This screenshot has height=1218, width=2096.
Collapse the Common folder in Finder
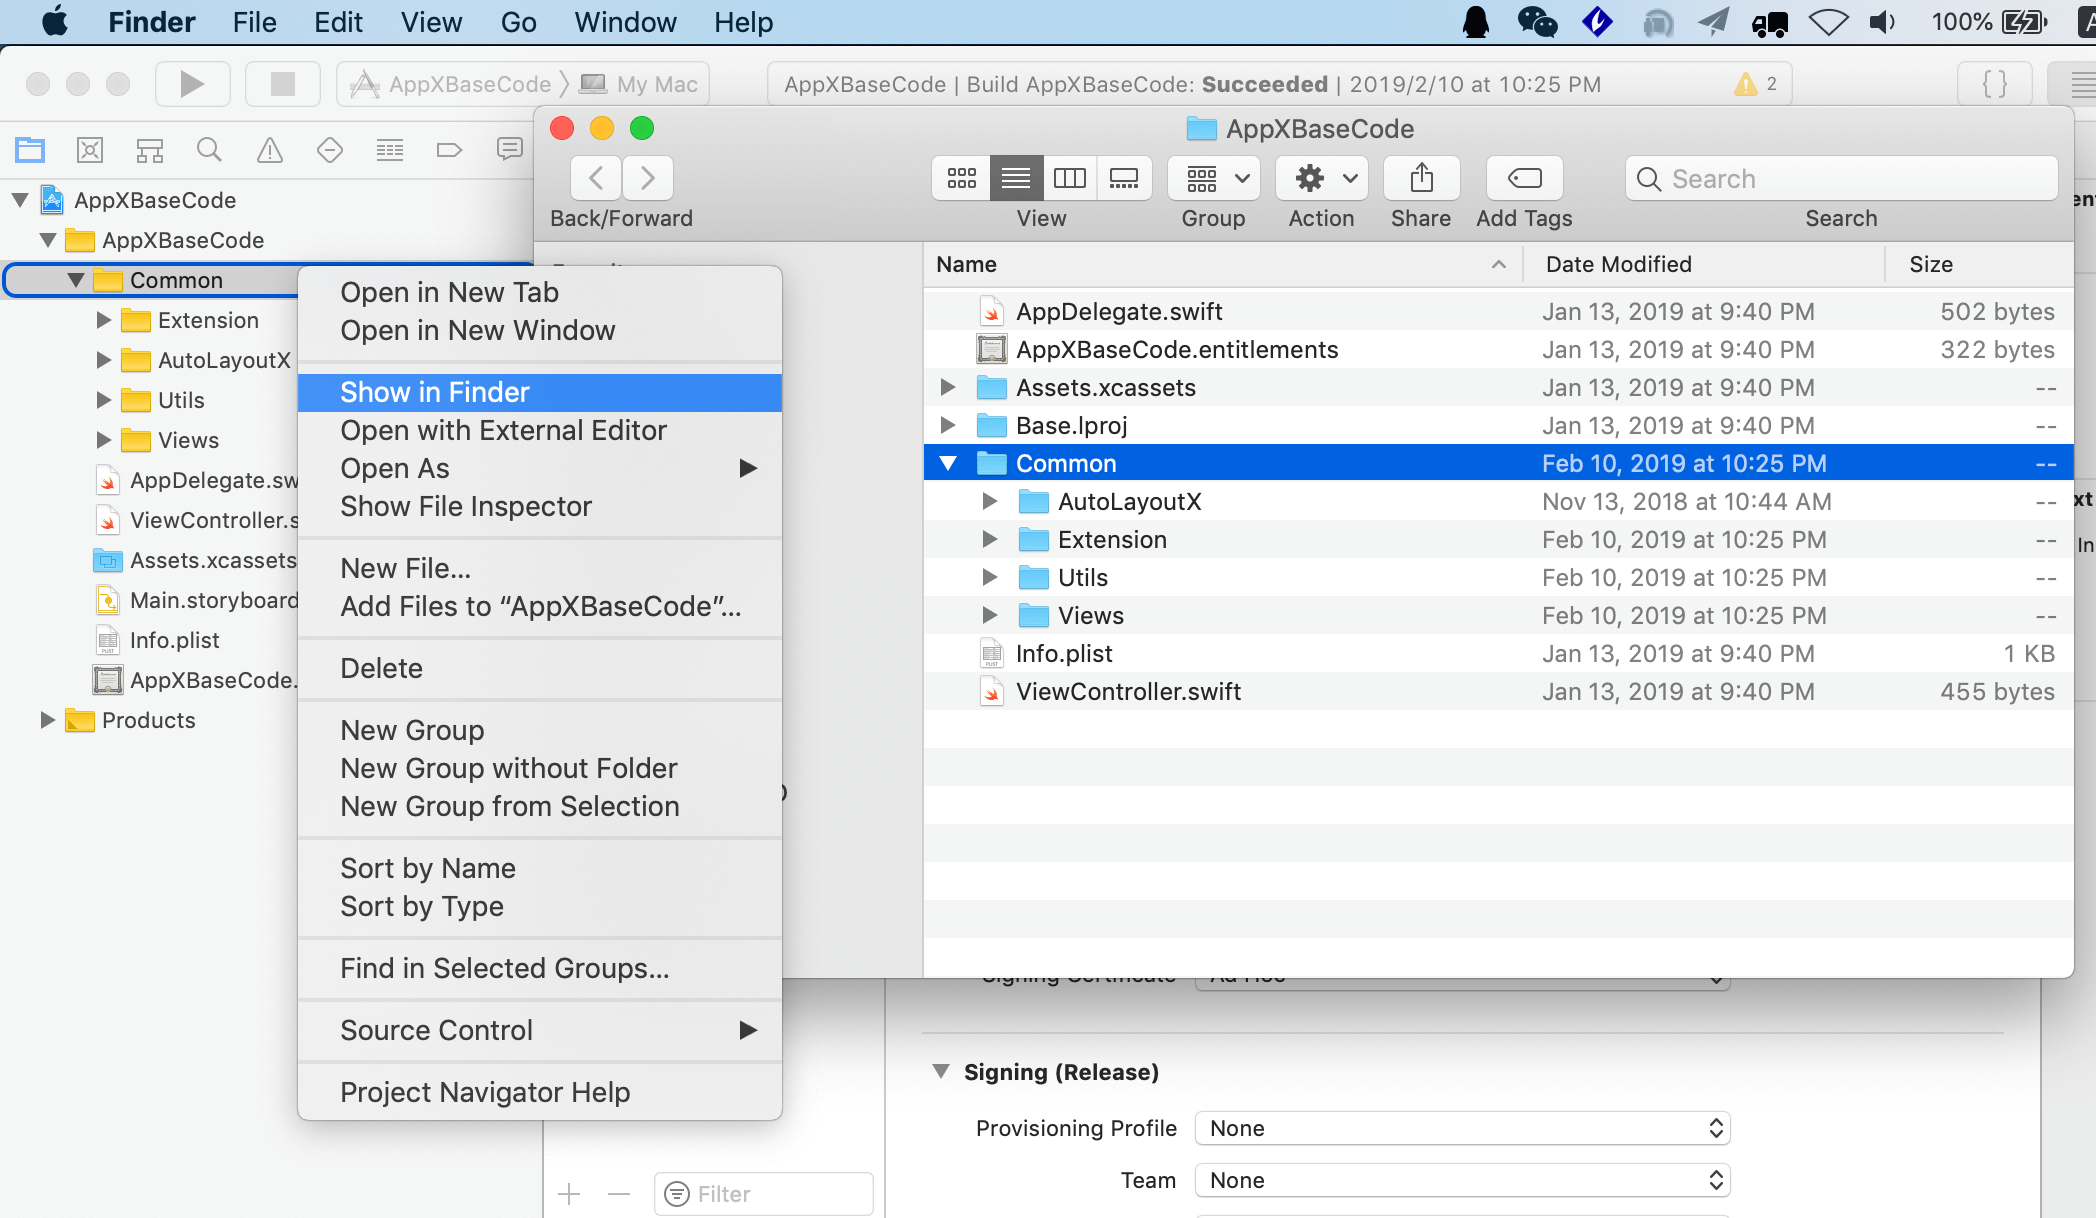[x=948, y=463]
